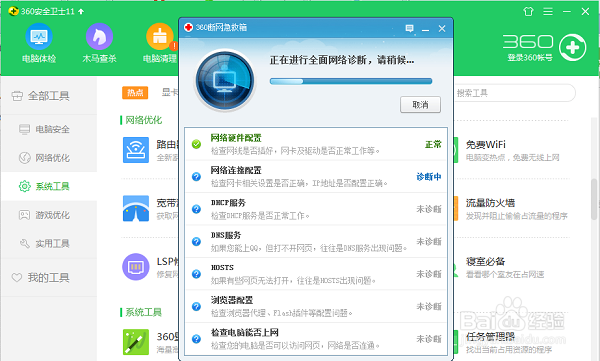
Task: Click the 登录360帐号 link
Action: coord(530,58)
